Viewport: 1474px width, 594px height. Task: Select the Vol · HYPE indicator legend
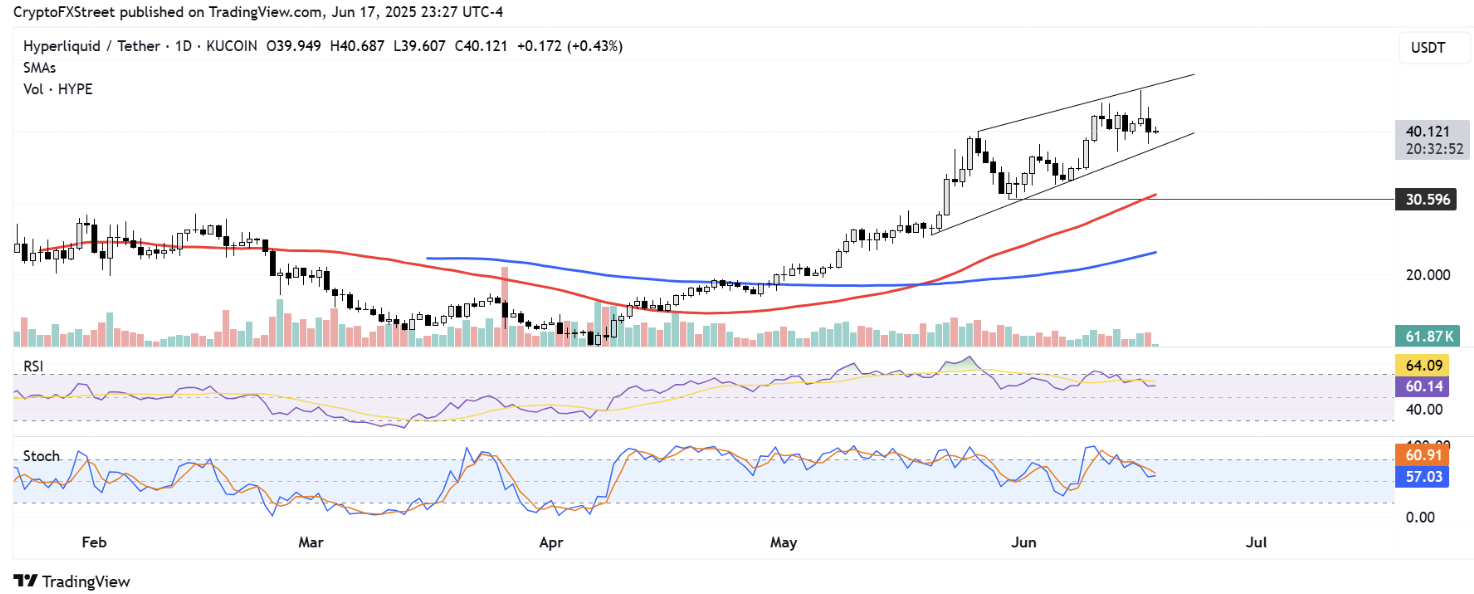coord(58,89)
